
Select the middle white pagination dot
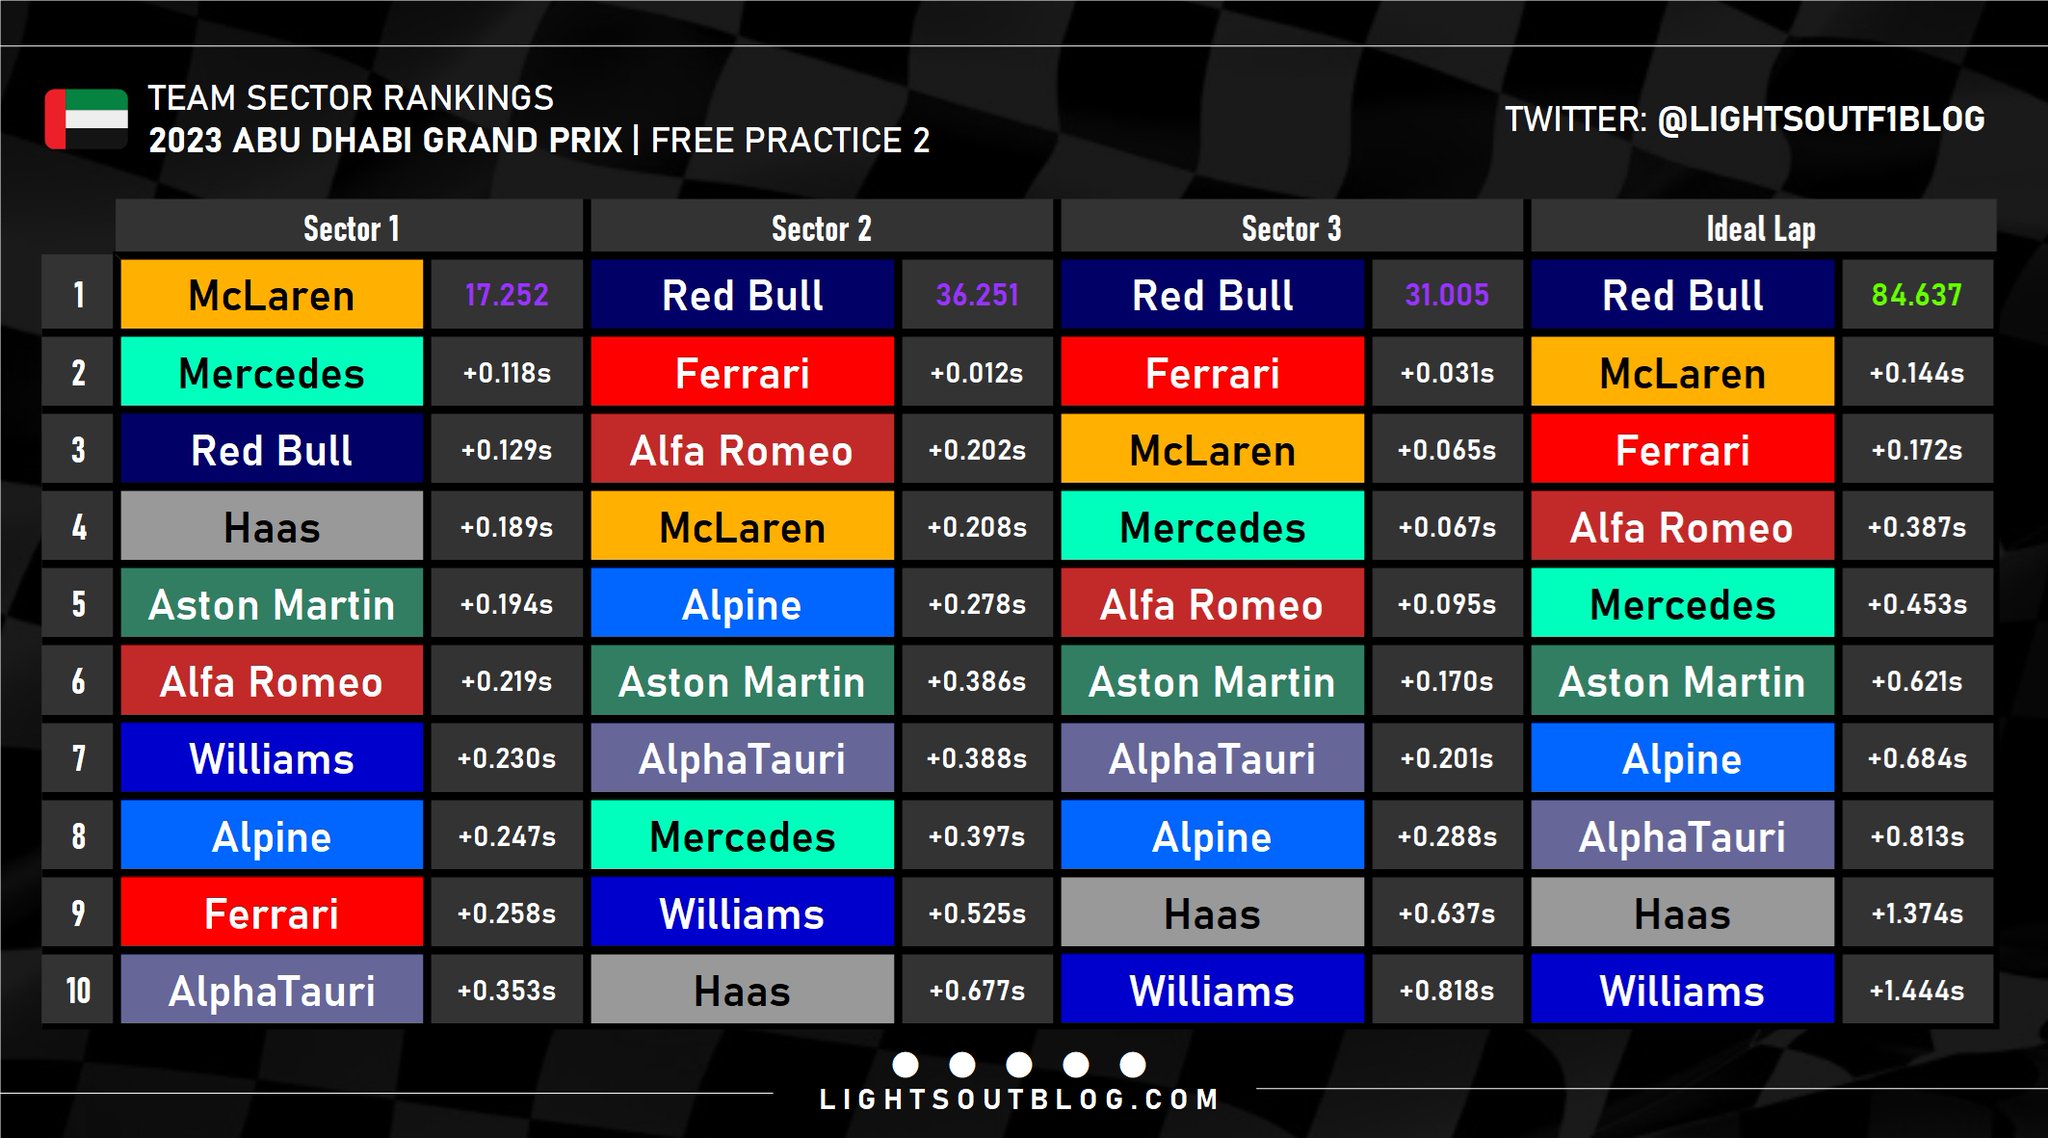coord(1019,1064)
